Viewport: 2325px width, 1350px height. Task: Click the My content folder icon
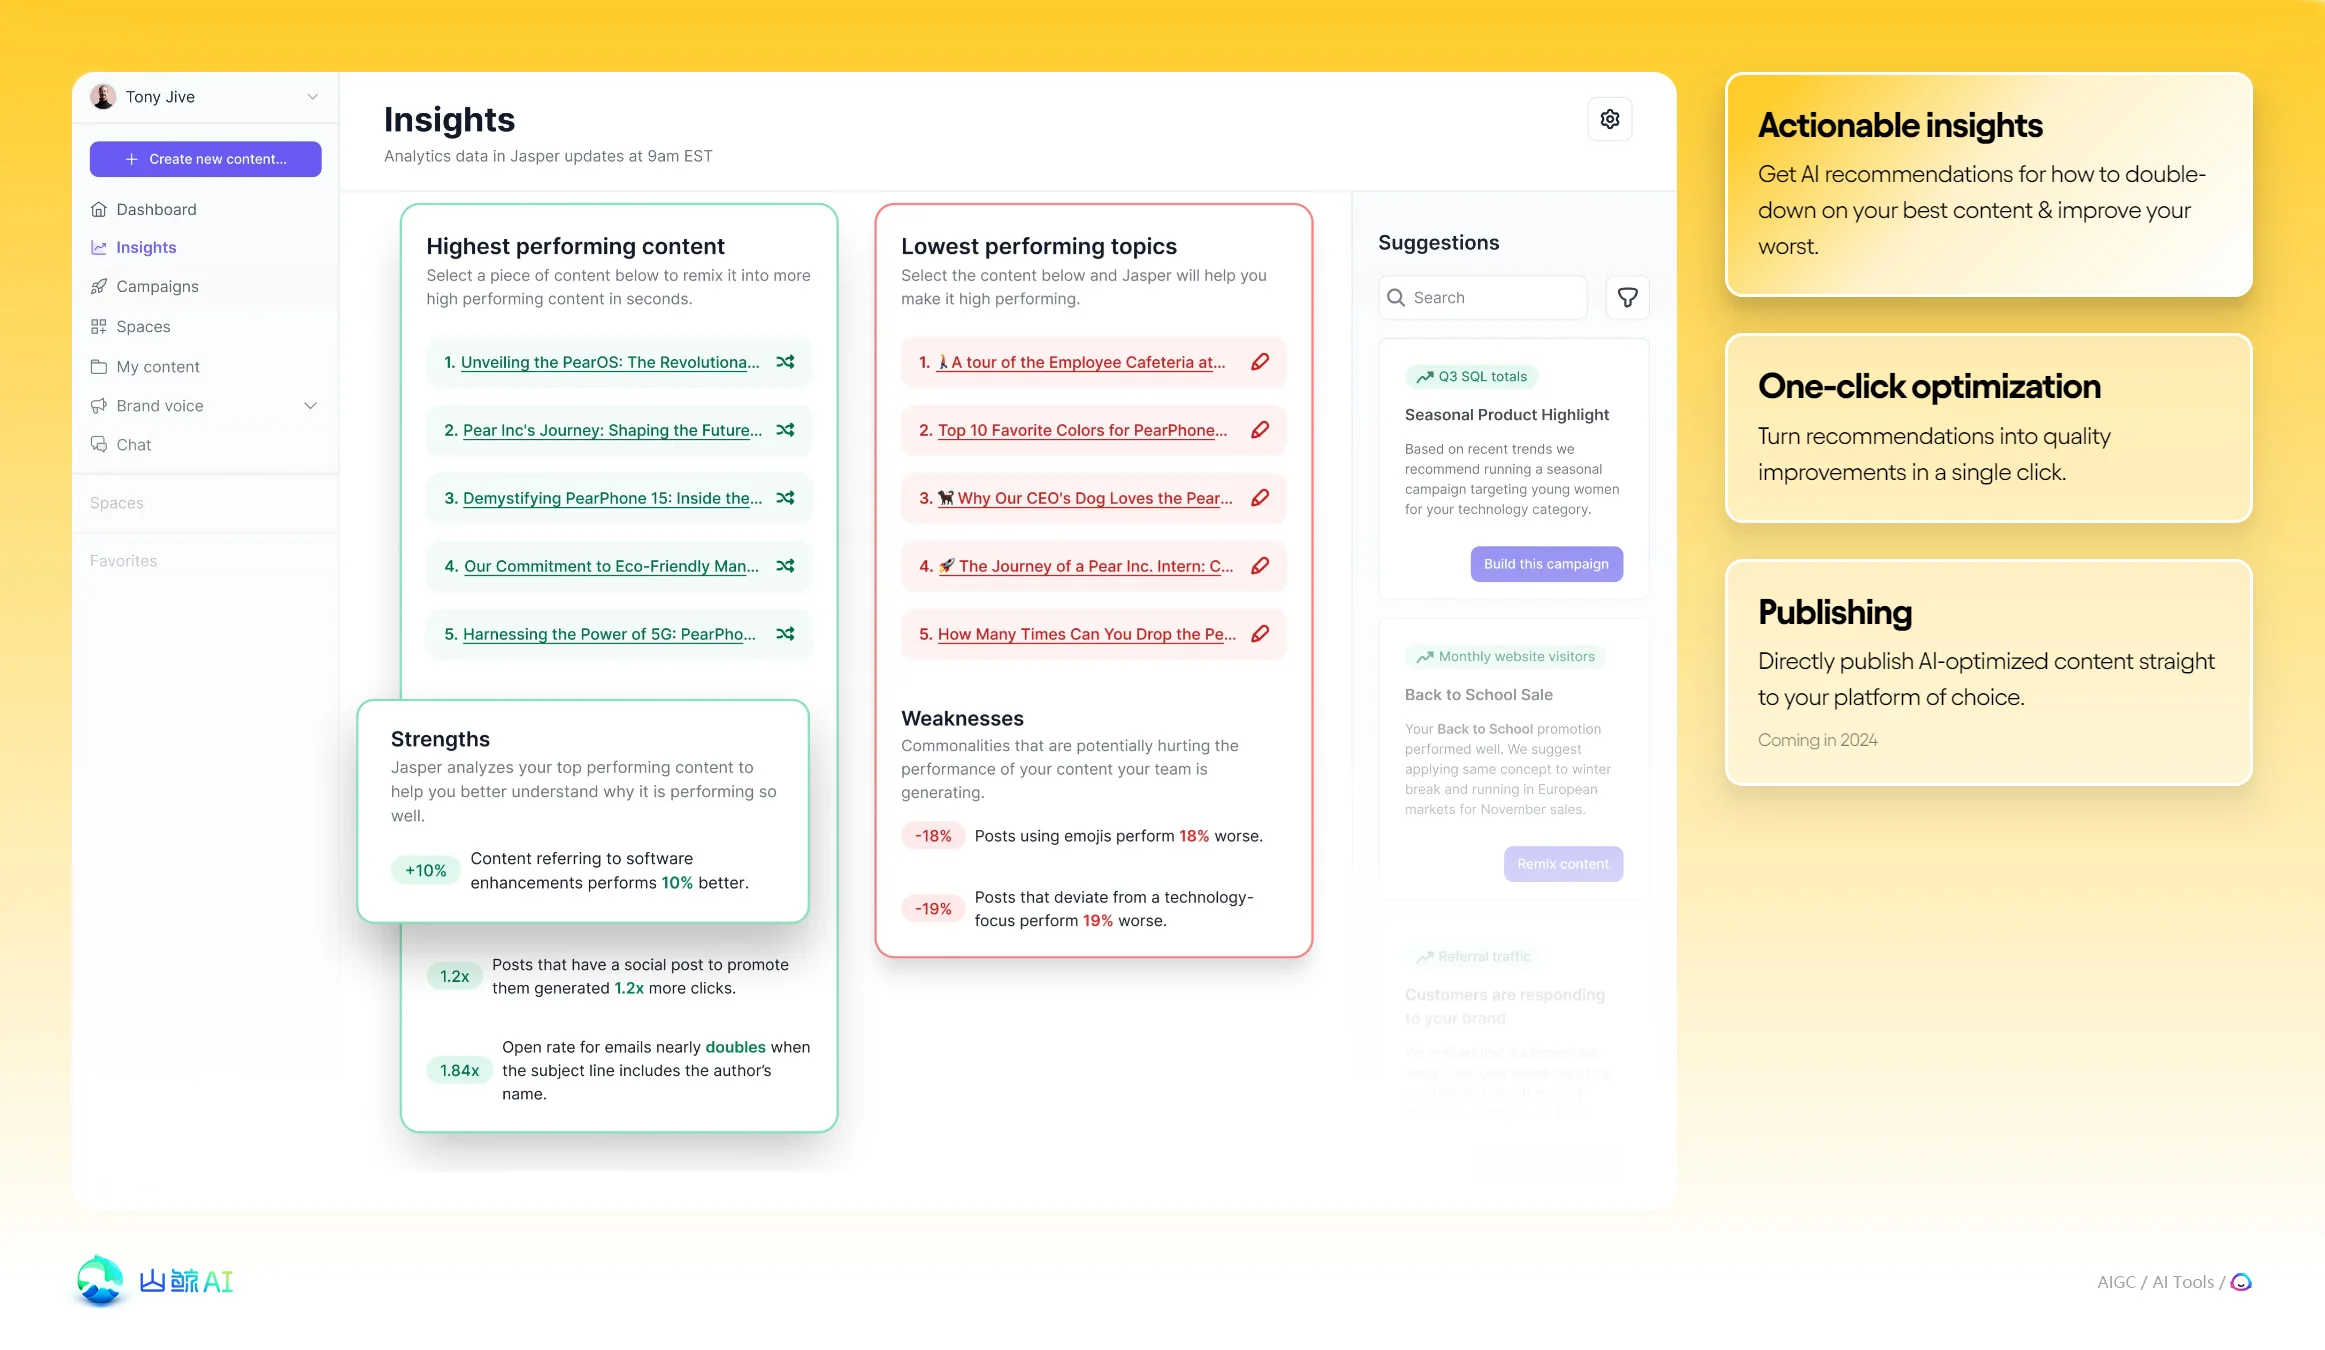click(x=98, y=367)
